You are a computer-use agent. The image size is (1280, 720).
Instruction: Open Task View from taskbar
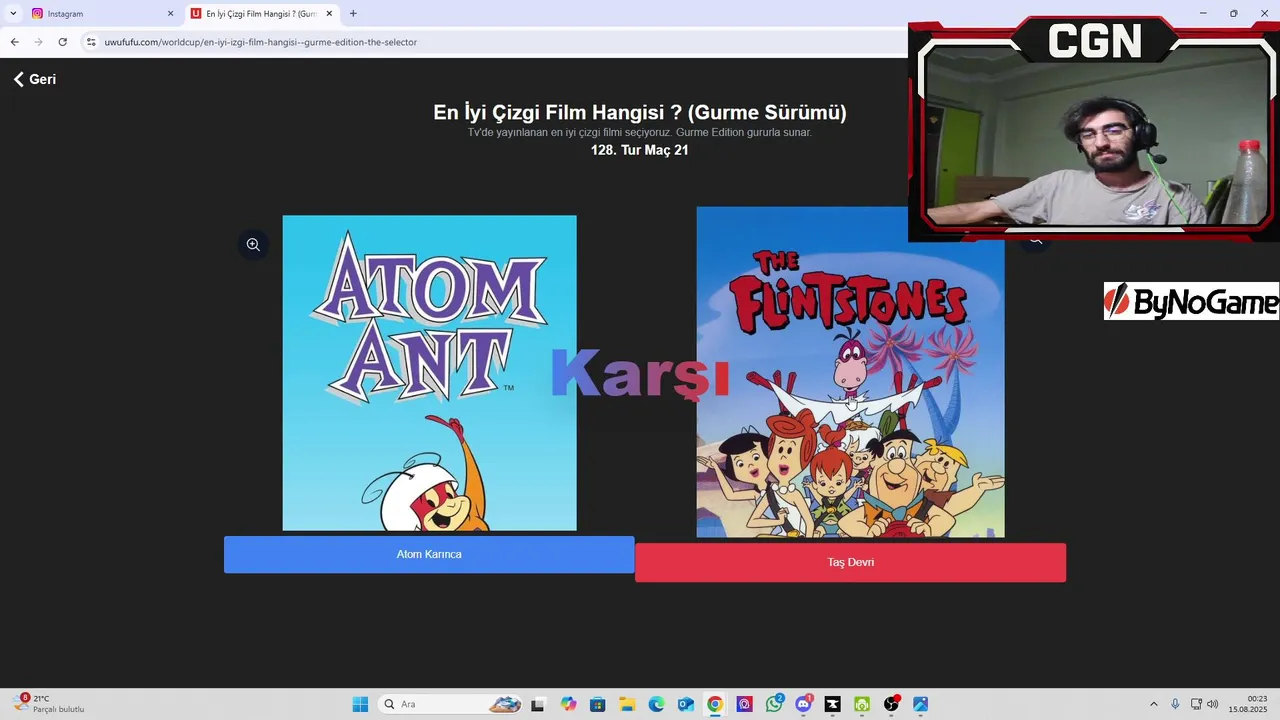point(538,704)
